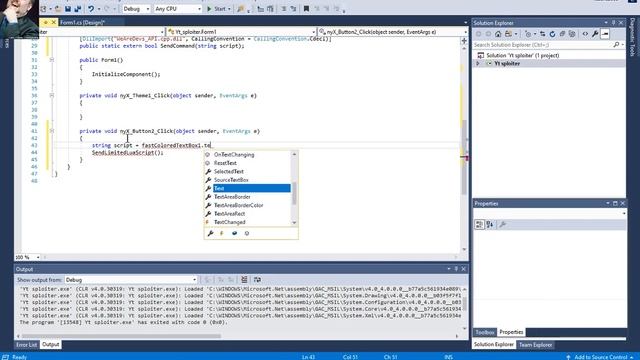Switch to Error List tab

pyautogui.click(x=27, y=344)
